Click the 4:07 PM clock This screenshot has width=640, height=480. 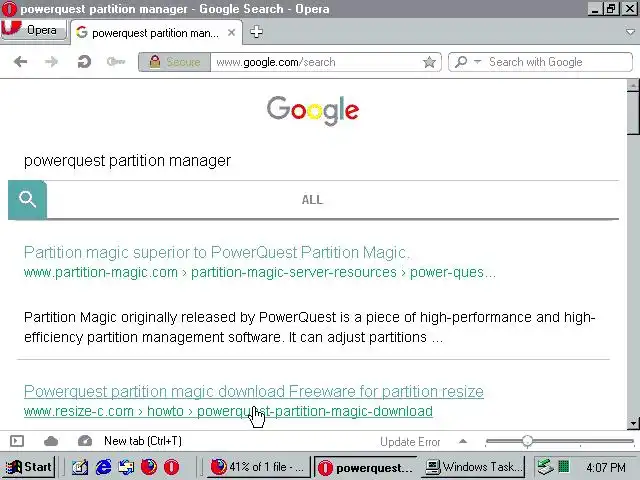[606, 467]
